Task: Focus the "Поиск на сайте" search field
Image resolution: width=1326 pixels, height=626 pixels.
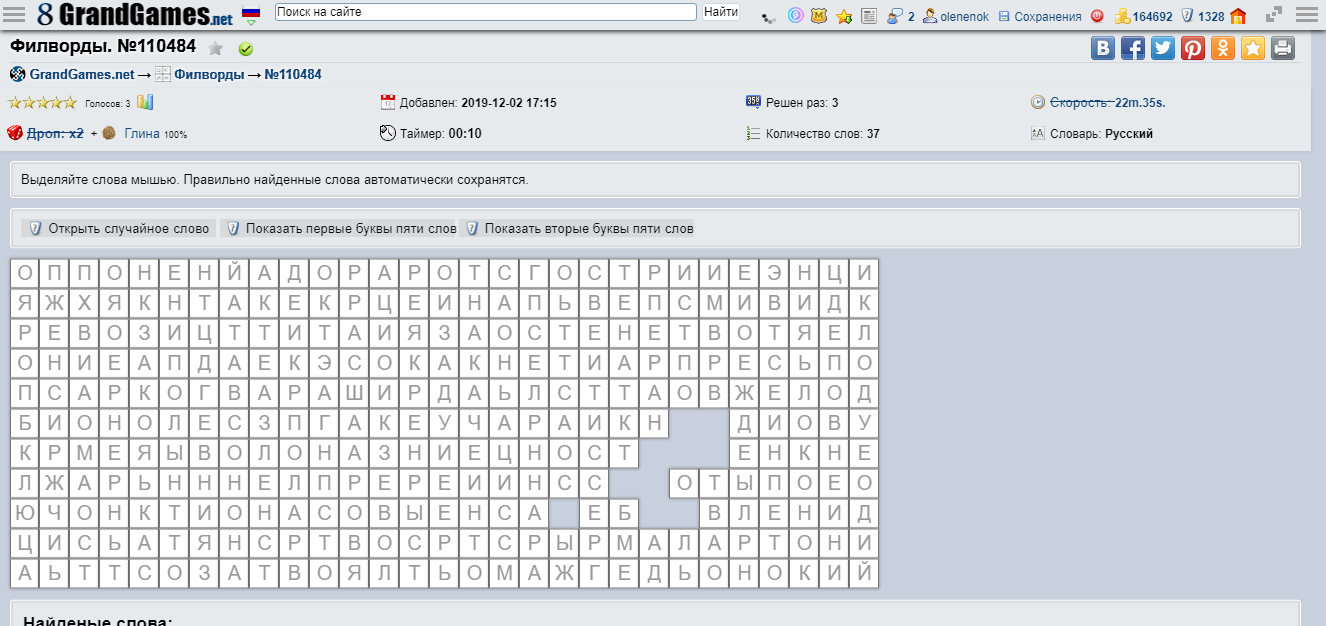Action: pos(485,12)
